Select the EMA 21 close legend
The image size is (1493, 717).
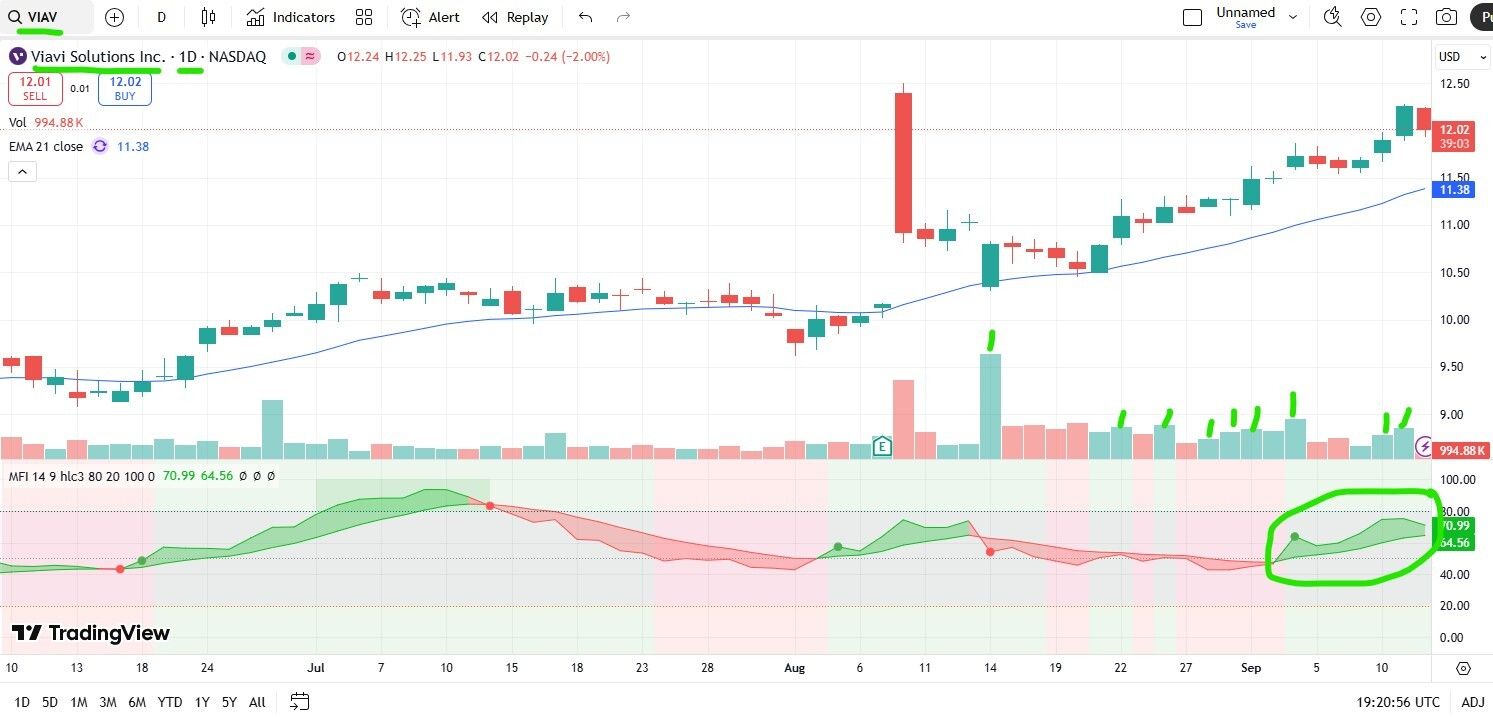(x=46, y=146)
